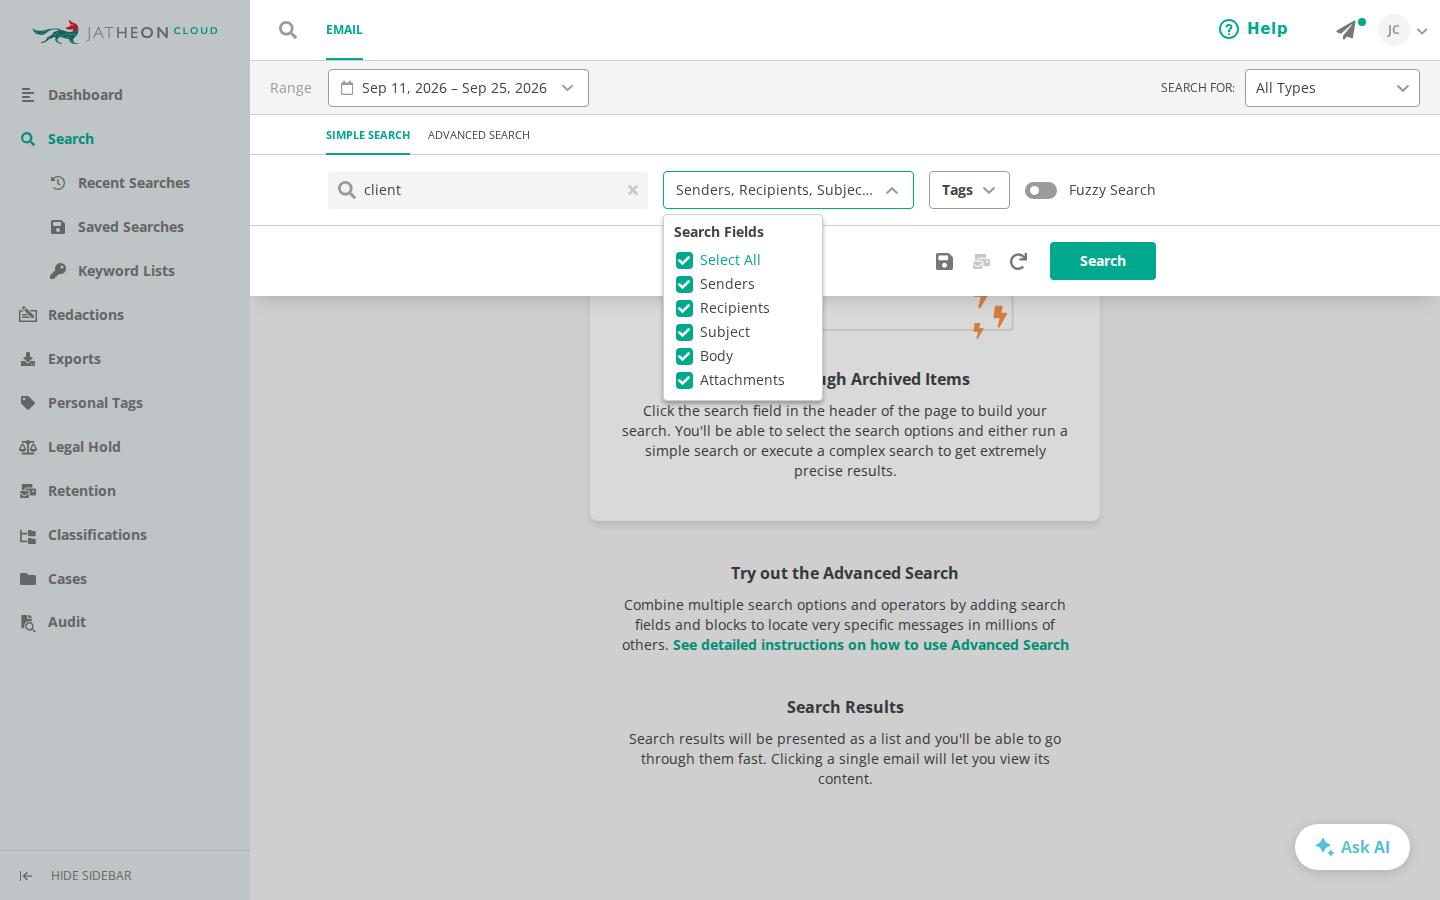
Task: Click the JC user avatar
Action: 1393,30
